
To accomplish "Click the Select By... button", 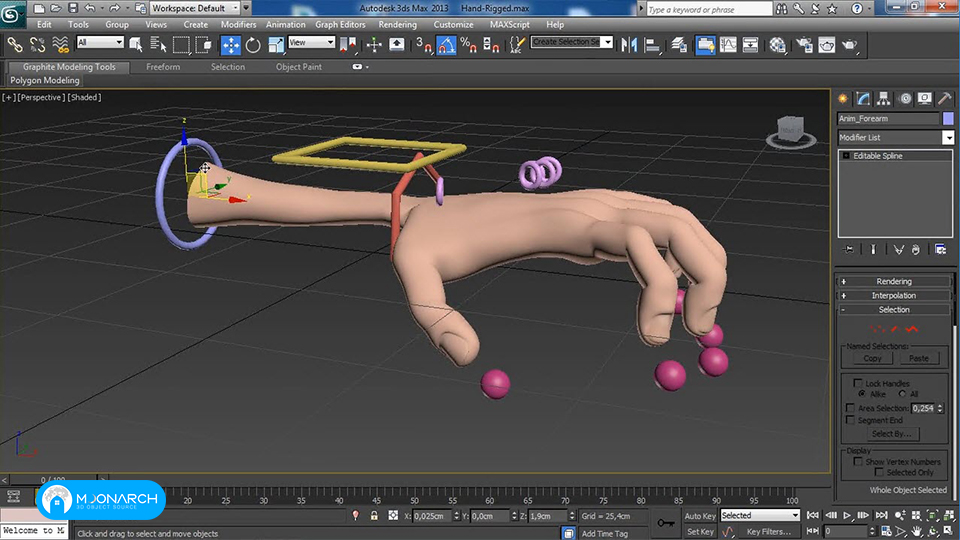I will tap(891, 433).
